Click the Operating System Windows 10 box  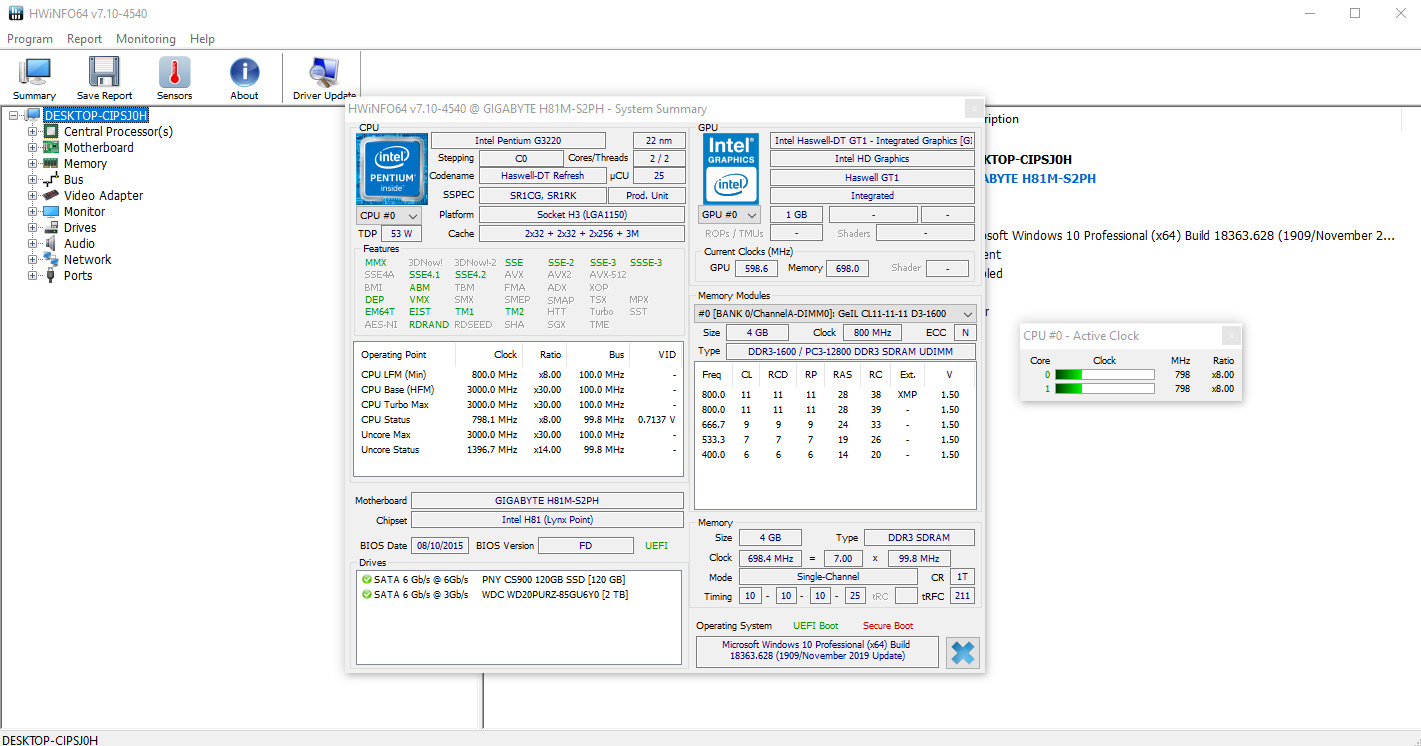[x=817, y=651]
